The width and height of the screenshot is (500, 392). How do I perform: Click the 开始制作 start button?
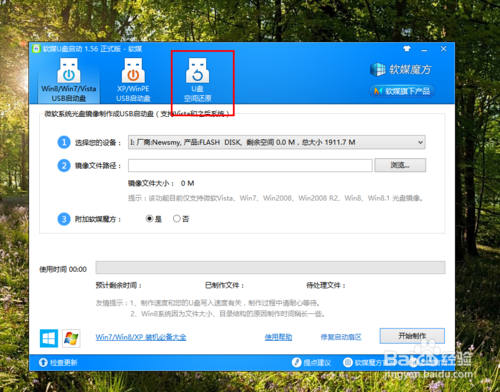(412, 336)
